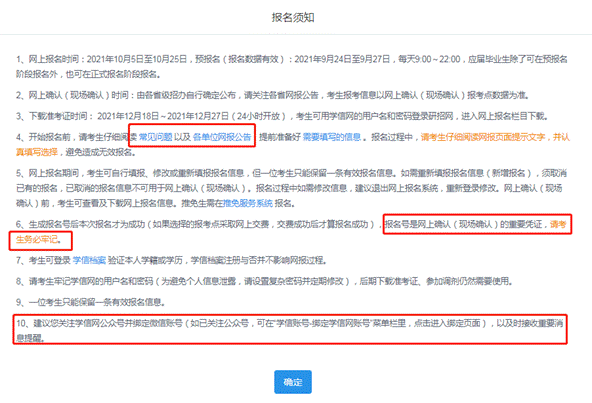
Task: Click the 学信档案 link
Action: [89, 260]
